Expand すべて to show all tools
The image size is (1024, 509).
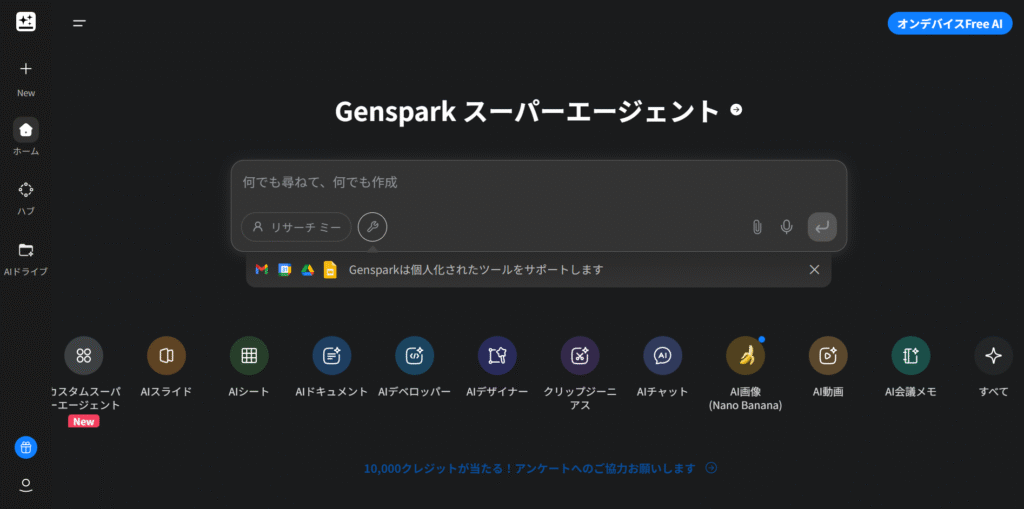coord(993,356)
